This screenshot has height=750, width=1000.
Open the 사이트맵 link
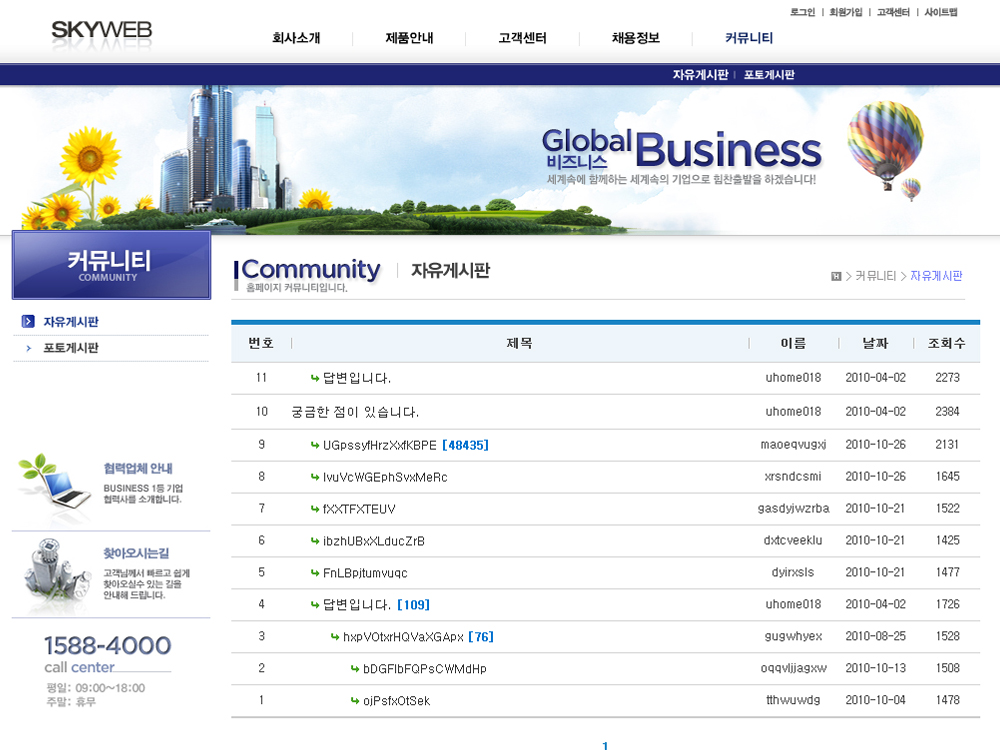(x=941, y=12)
